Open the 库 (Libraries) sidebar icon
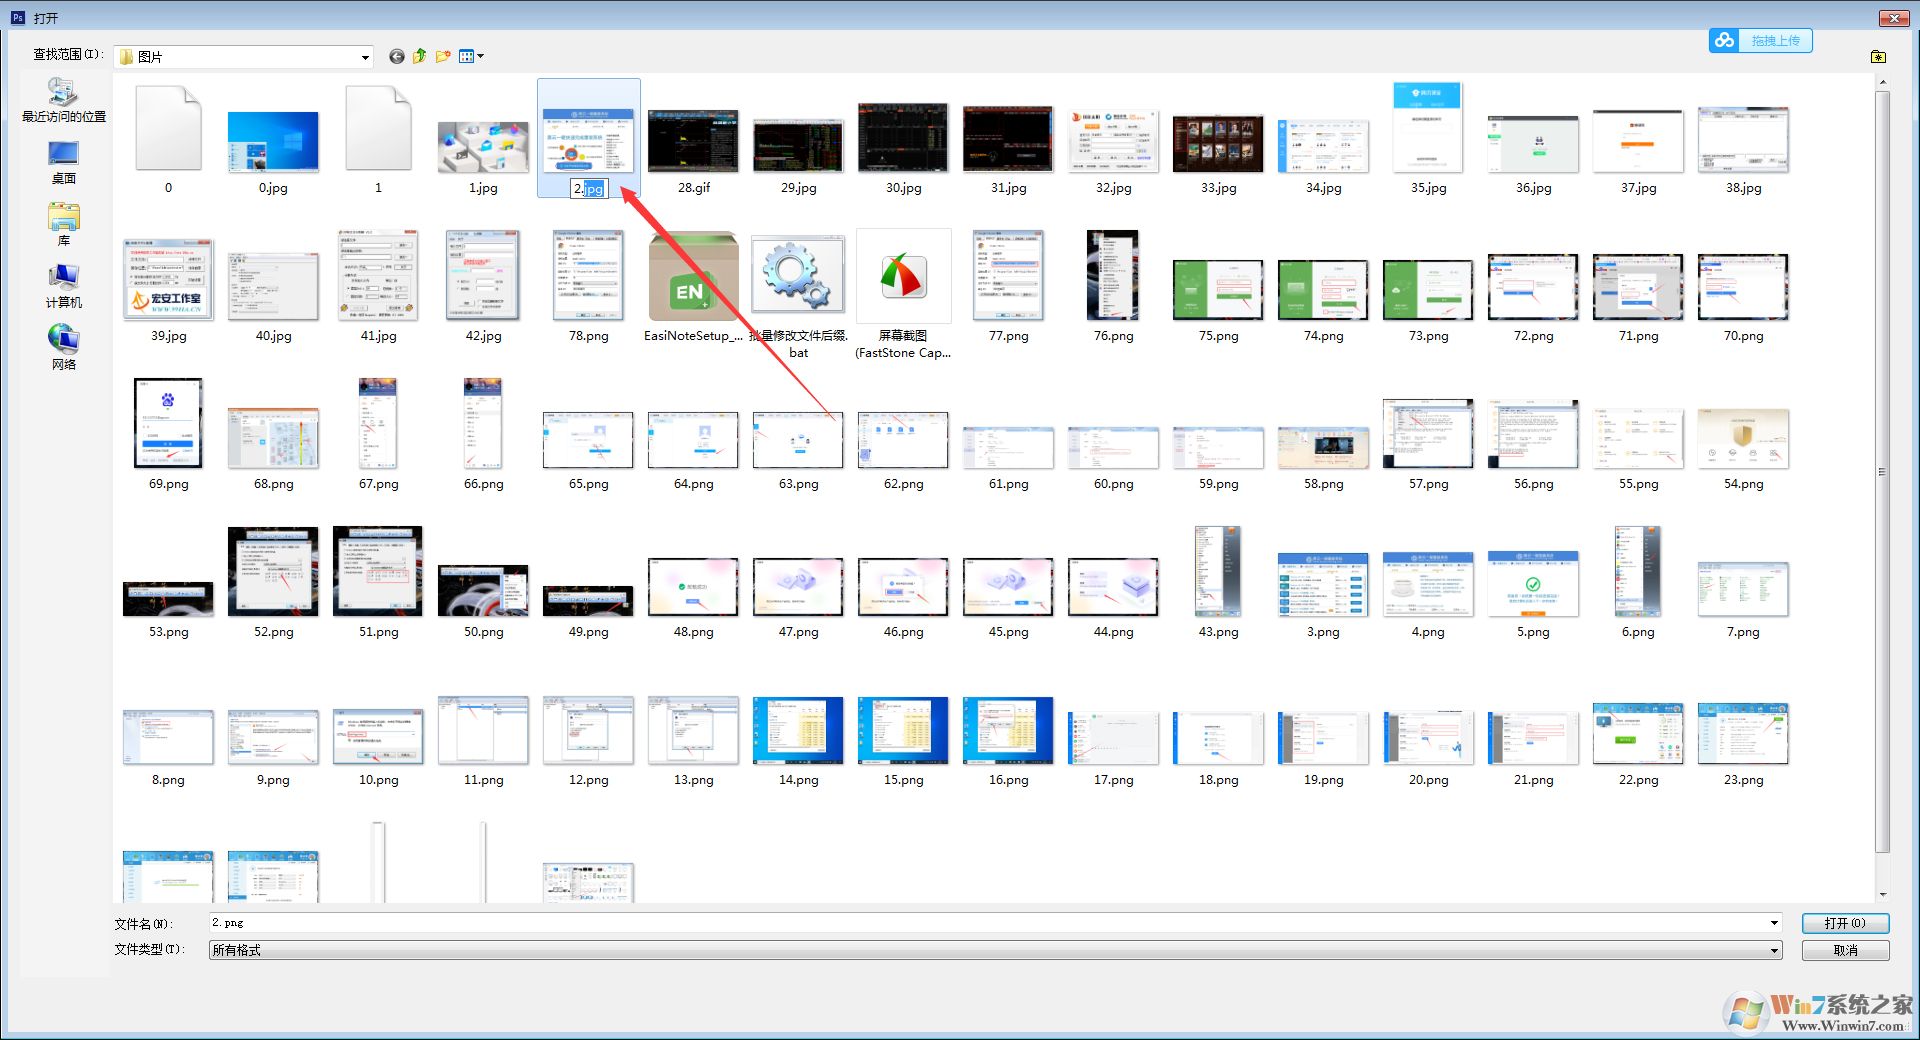The width and height of the screenshot is (1920, 1040). pyautogui.click(x=62, y=222)
